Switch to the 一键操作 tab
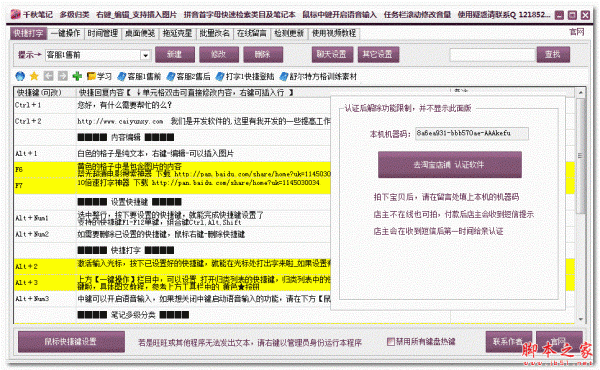This screenshot has width=600, height=370. (x=65, y=33)
